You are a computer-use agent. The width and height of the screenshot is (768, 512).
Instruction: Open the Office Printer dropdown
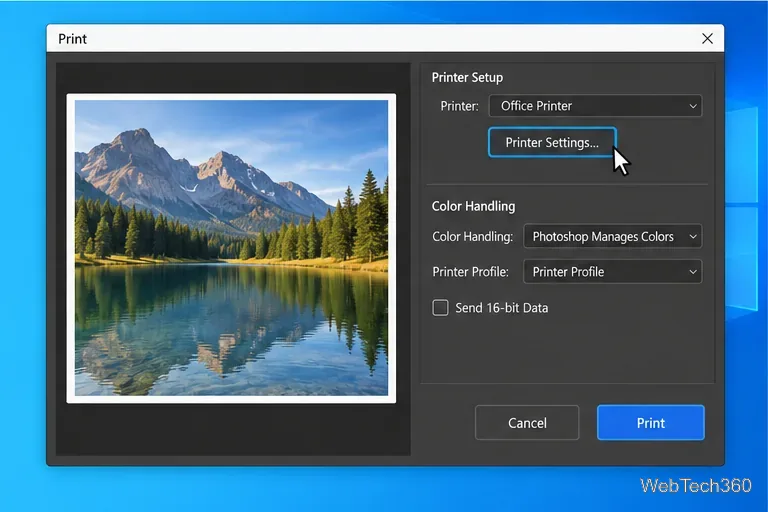coord(595,106)
